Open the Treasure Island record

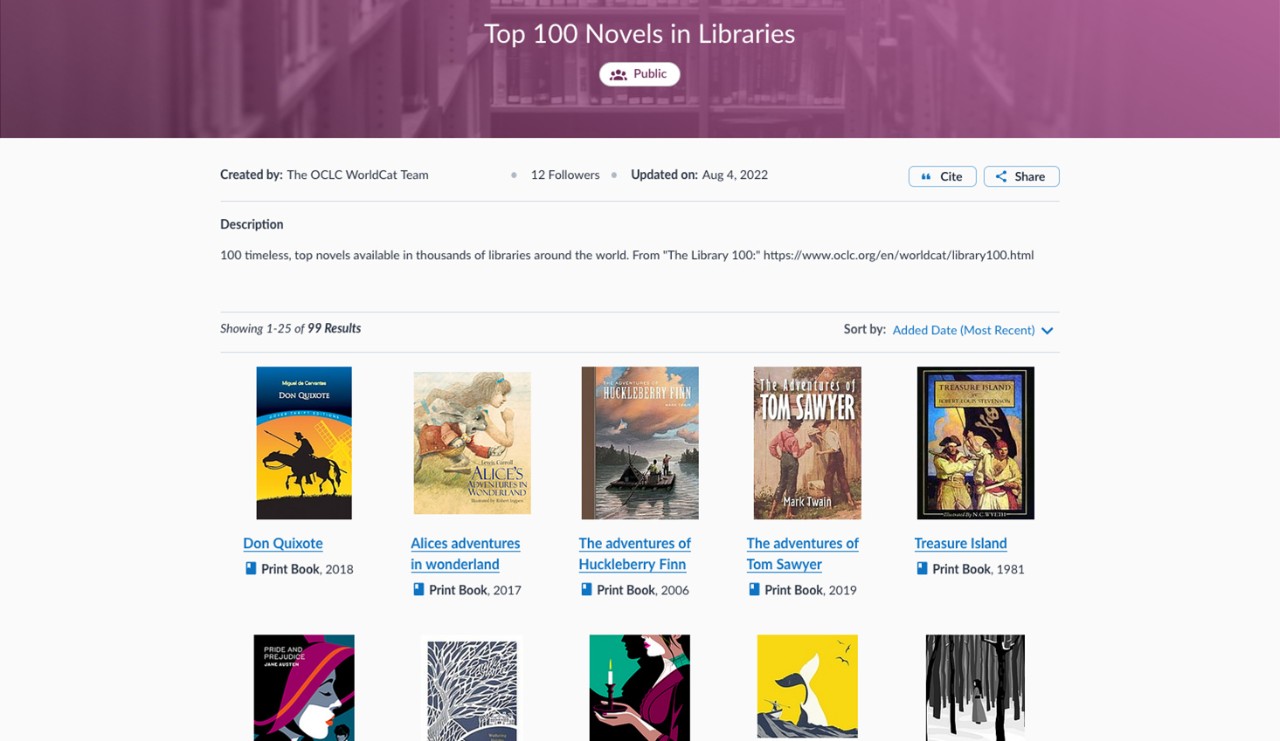[960, 543]
